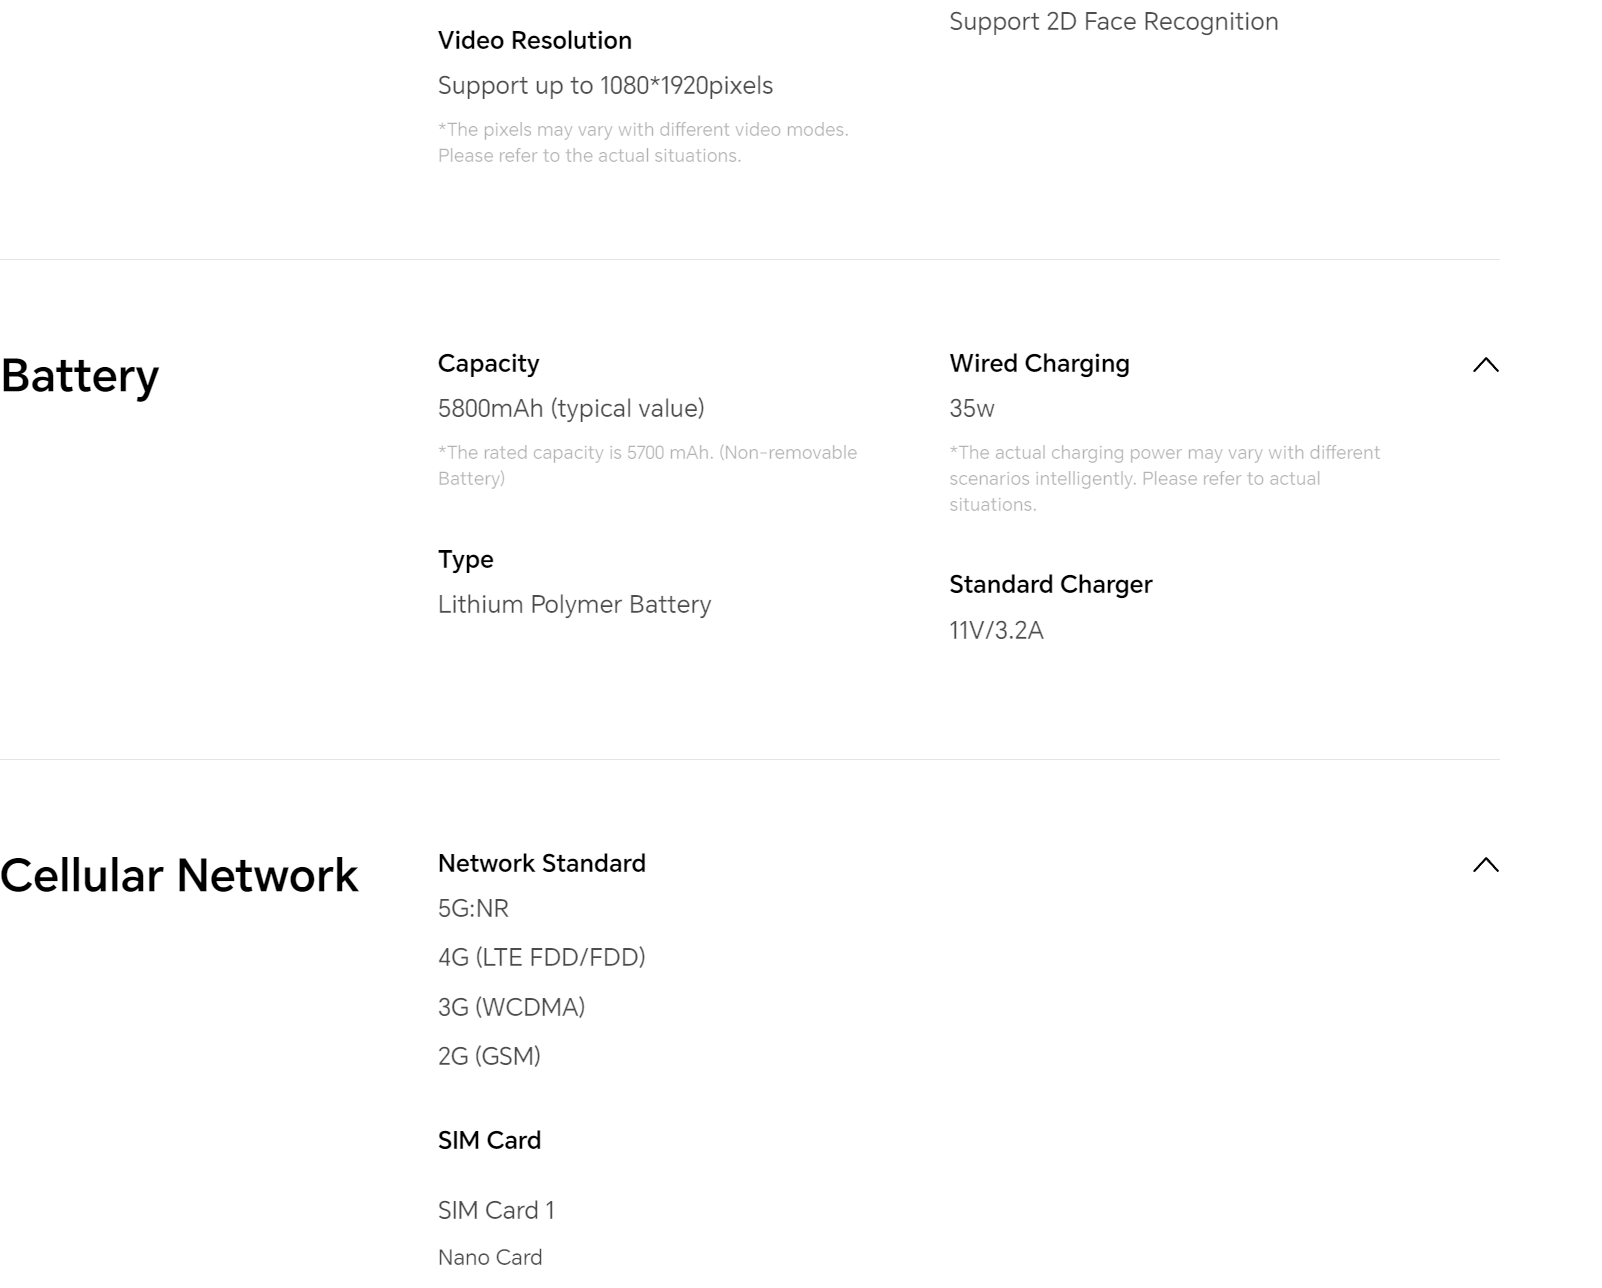Image resolution: width=1602 pixels, height=1288 pixels.
Task: Click the 11V/3.2A charger value
Action: (x=996, y=631)
